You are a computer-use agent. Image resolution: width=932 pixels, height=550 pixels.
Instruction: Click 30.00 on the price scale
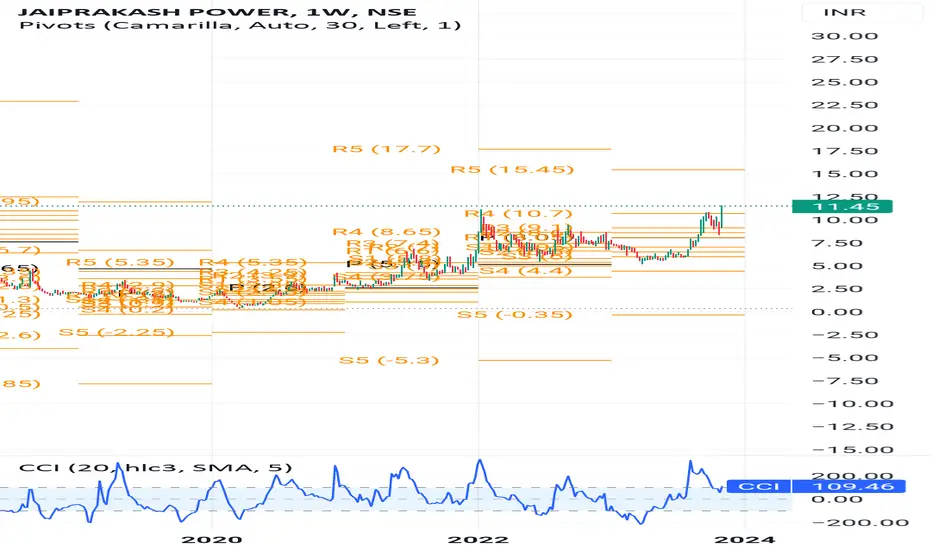845,36
